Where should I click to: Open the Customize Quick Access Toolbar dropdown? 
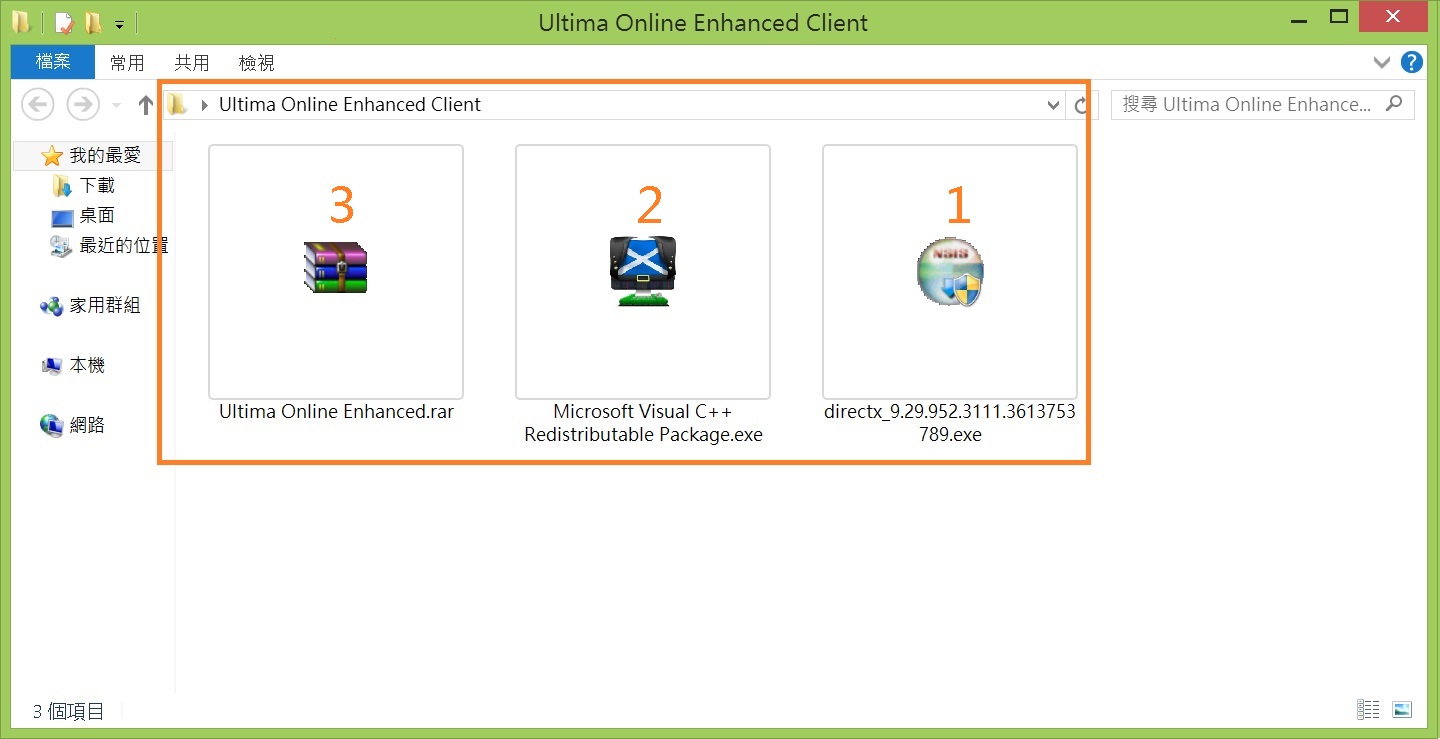point(119,23)
